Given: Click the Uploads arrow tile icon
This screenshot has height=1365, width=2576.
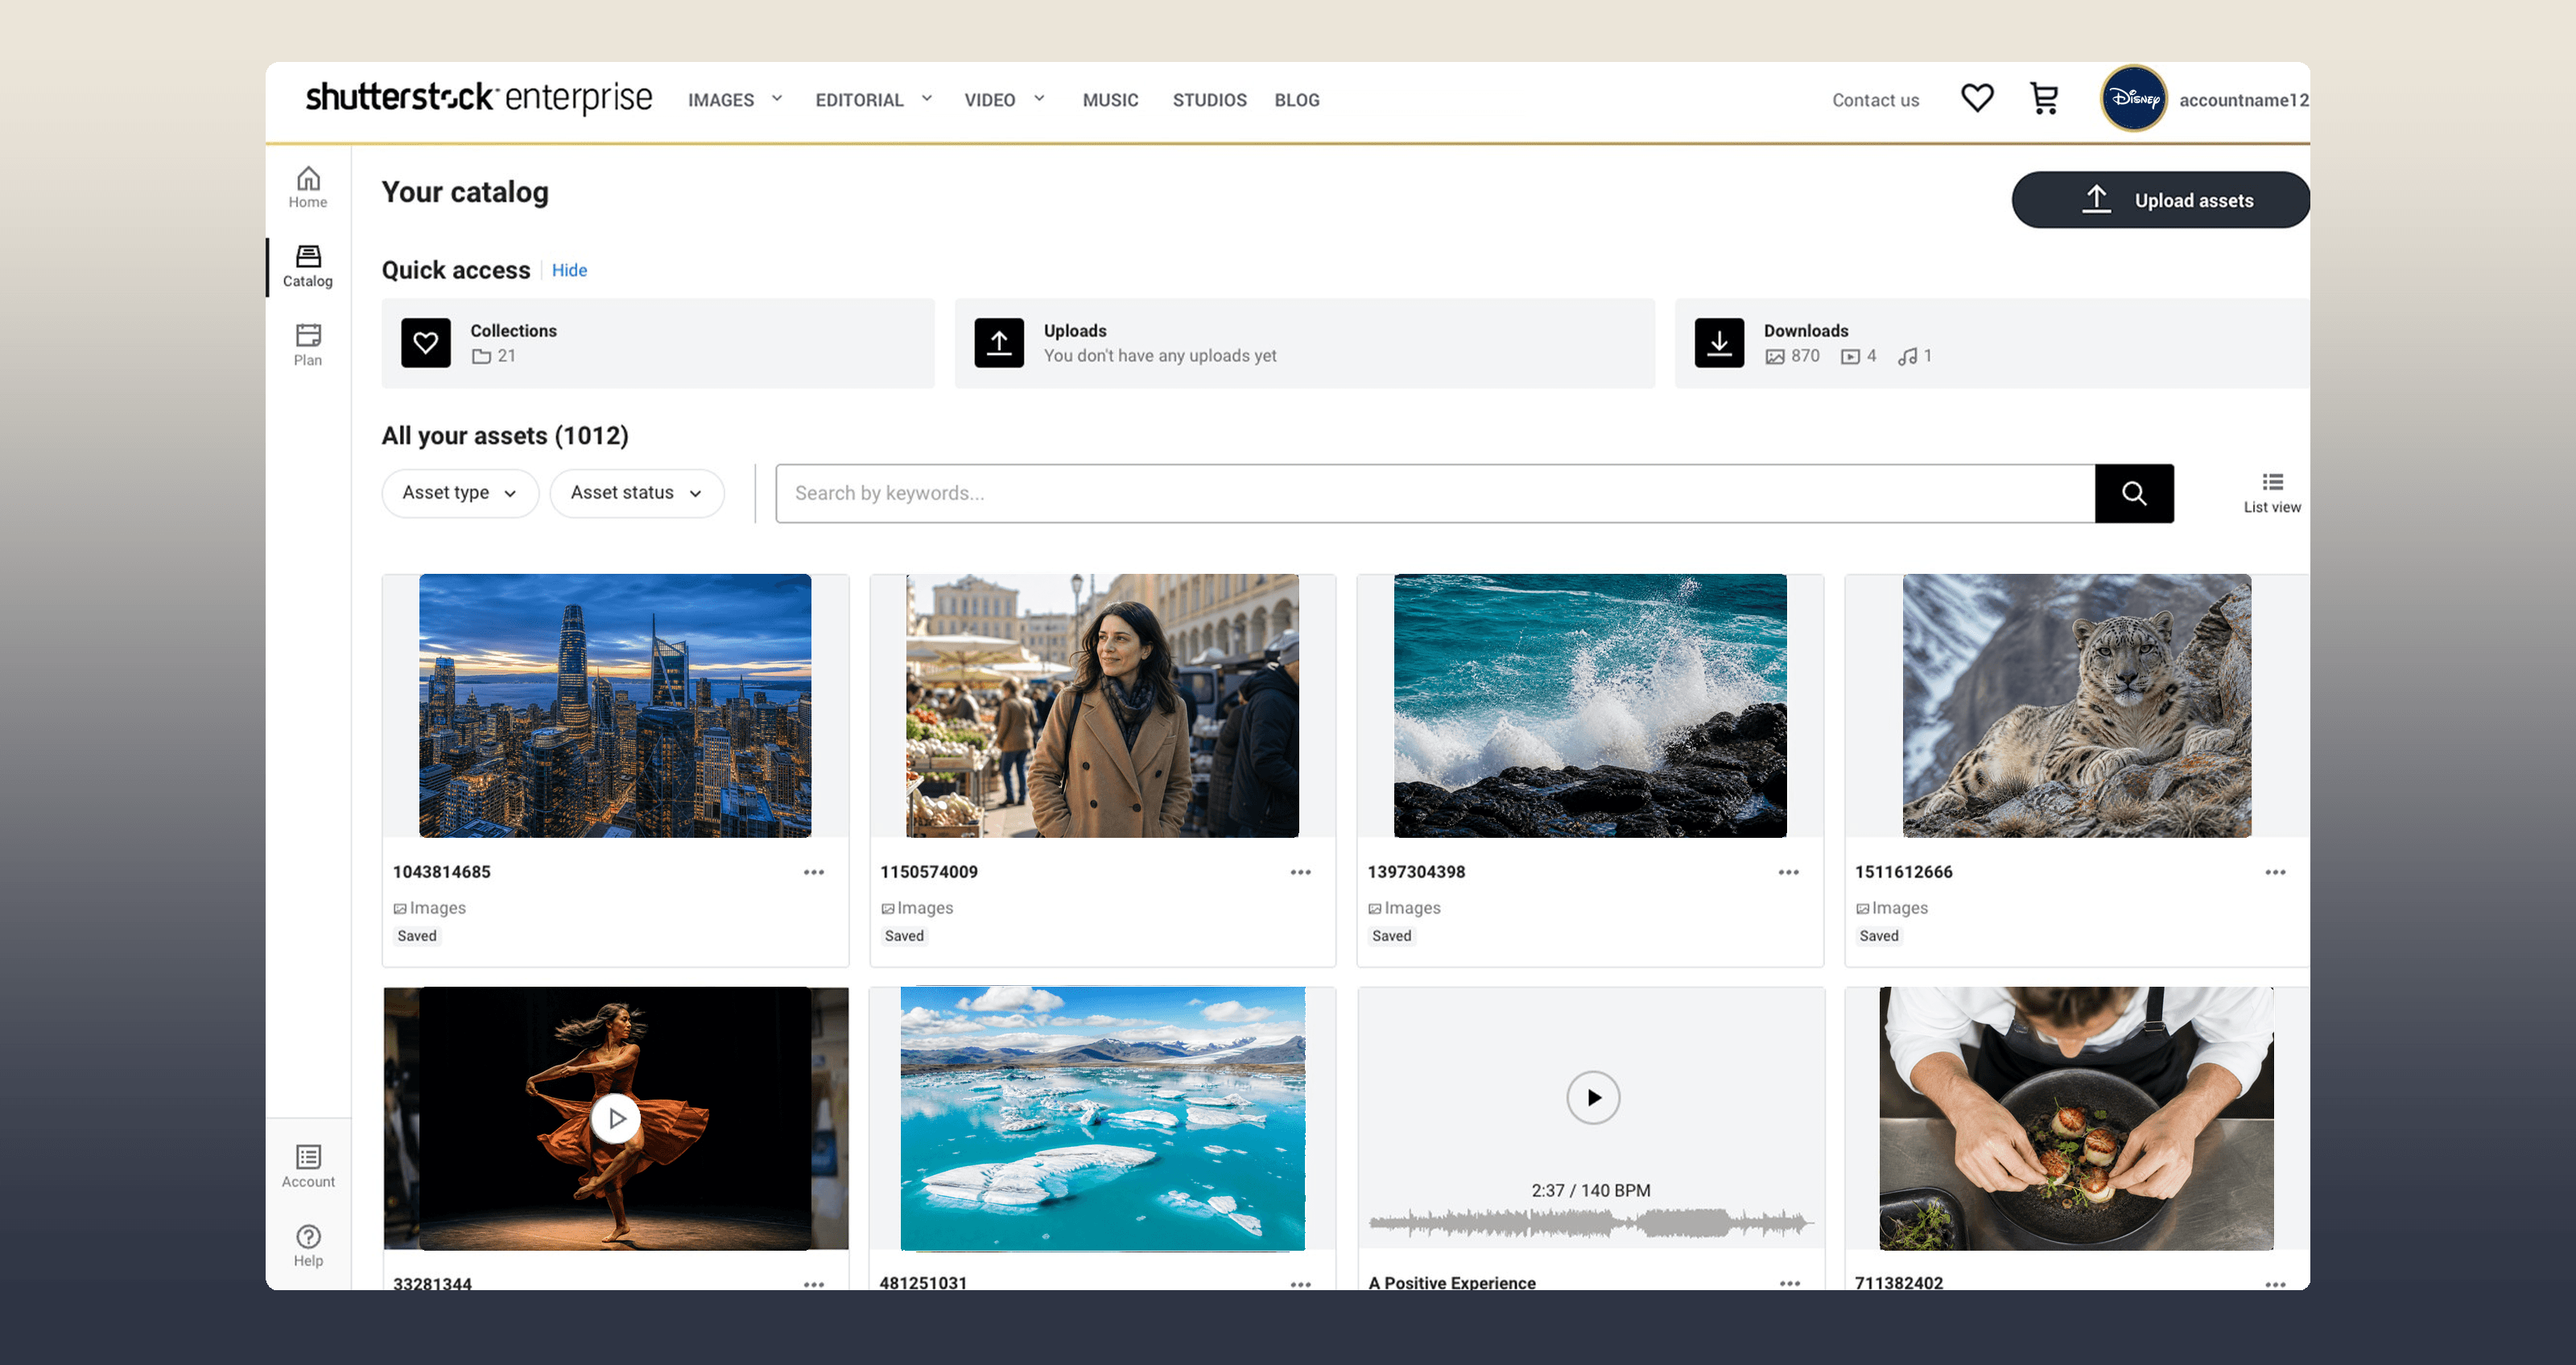Looking at the screenshot, I should pos(999,343).
